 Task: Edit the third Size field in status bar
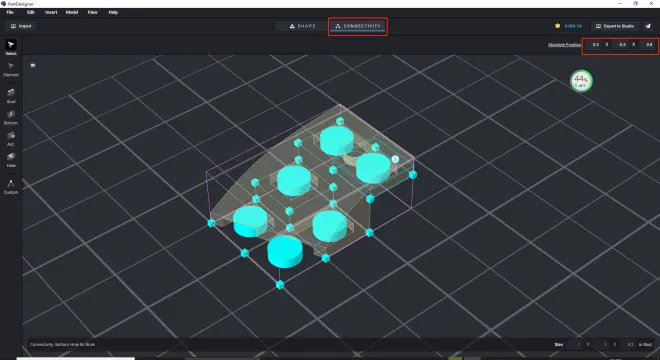(629, 344)
